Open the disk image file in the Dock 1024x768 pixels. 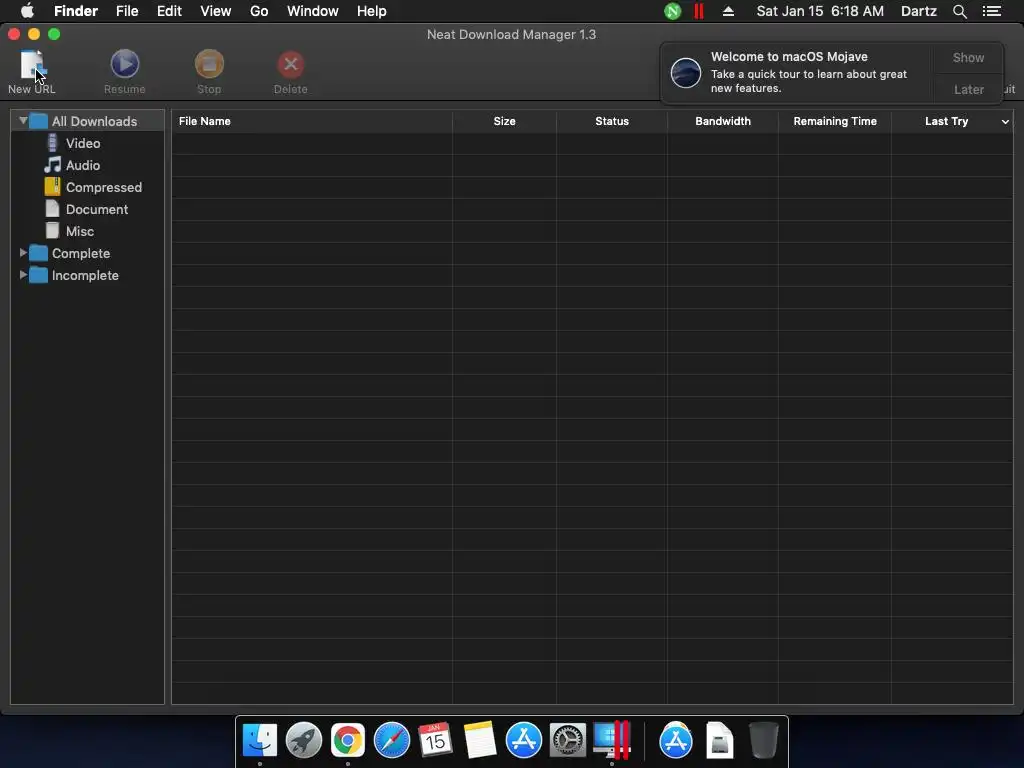(720, 741)
